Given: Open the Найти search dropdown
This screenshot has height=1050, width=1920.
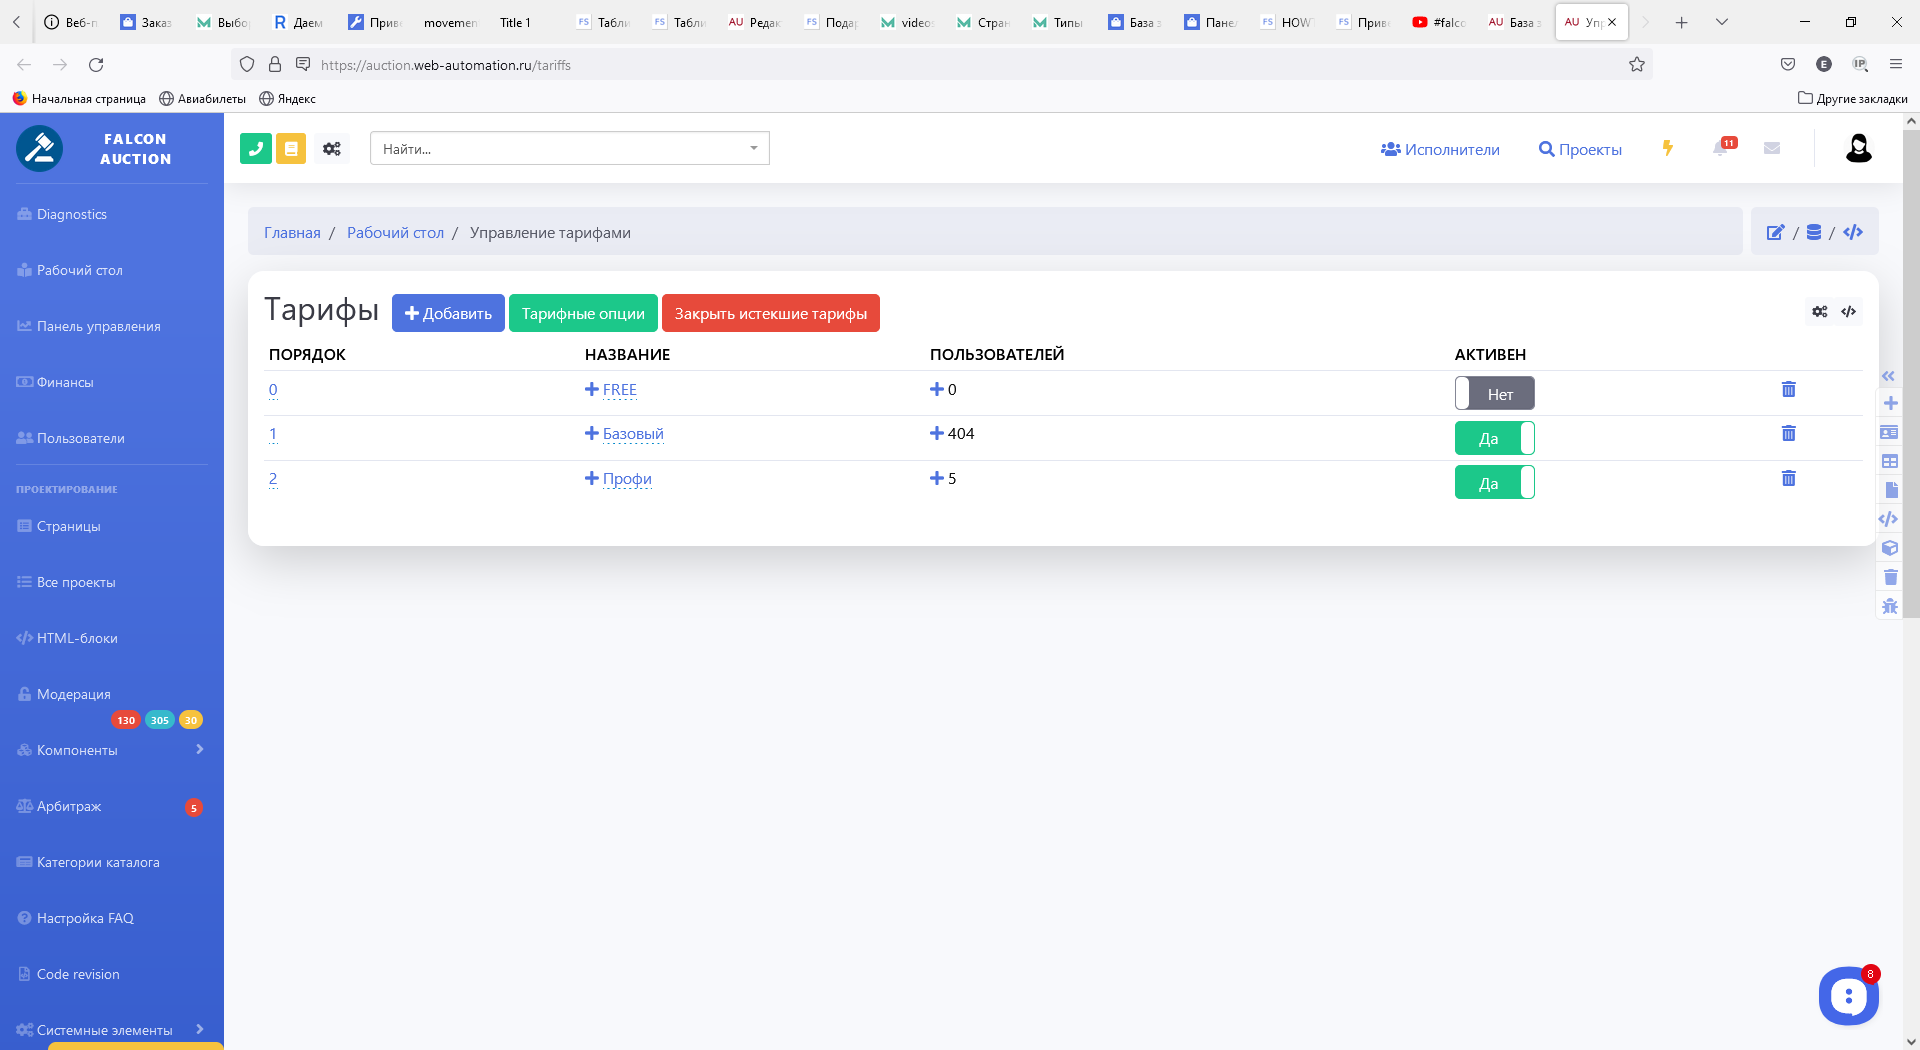Looking at the screenshot, I should point(569,149).
